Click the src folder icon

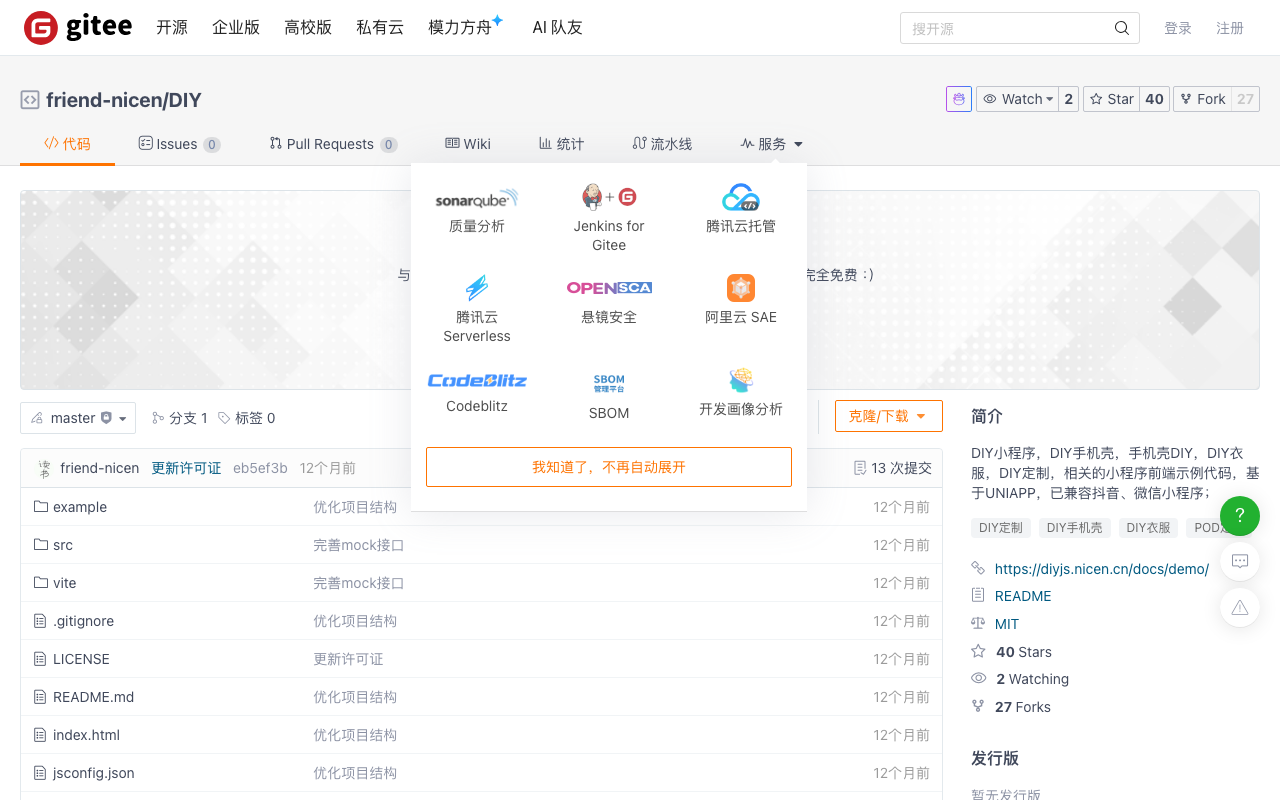click(41, 545)
